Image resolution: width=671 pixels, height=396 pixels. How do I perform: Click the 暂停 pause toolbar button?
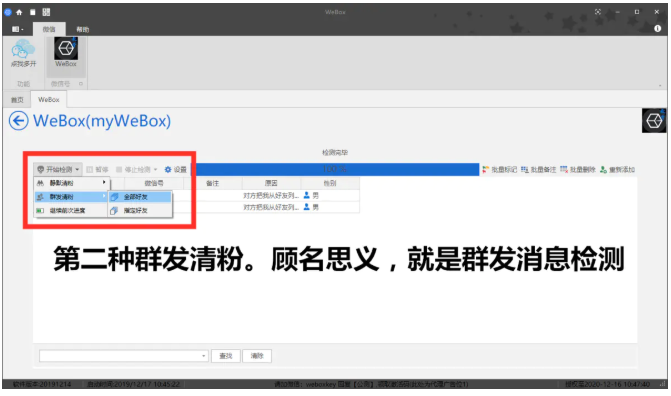(x=98, y=170)
